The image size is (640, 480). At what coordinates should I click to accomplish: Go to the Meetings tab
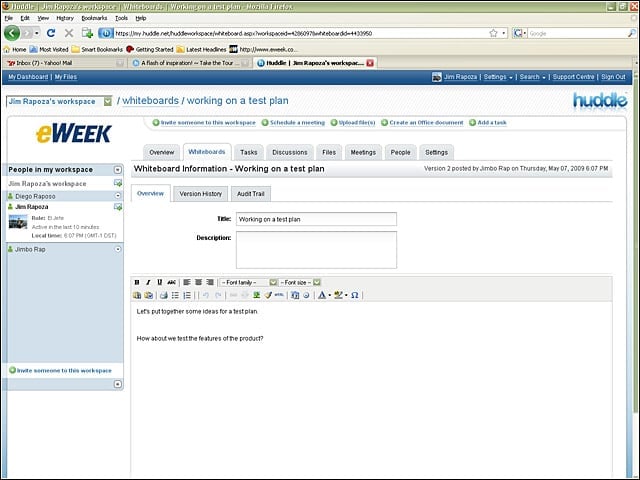click(x=363, y=152)
